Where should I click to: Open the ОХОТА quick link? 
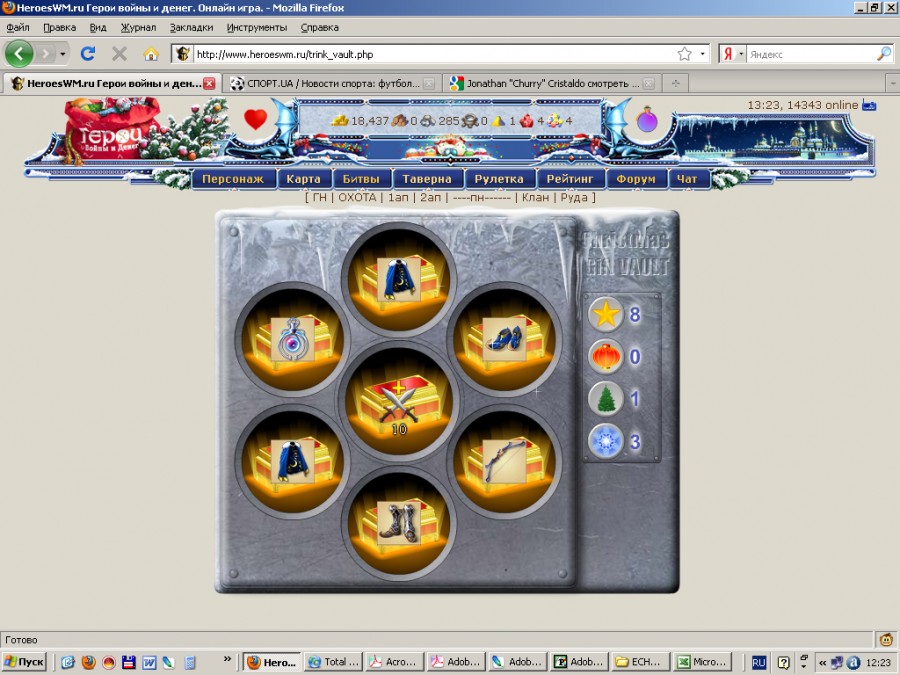point(357,197)
